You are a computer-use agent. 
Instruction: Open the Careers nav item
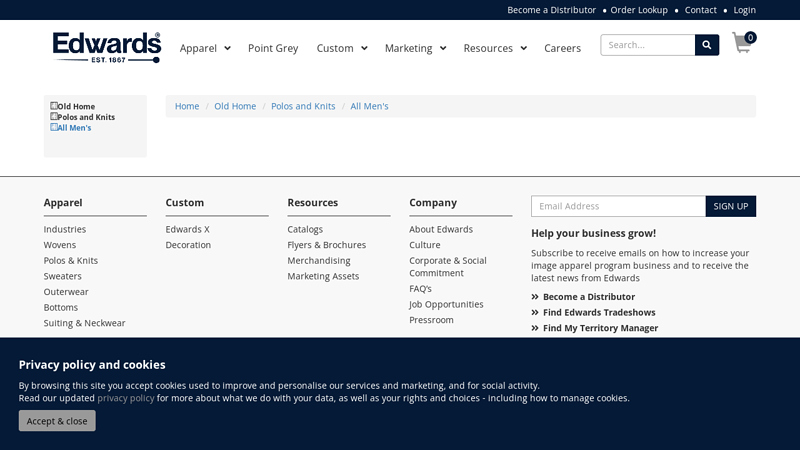pyautogui.click(x=562, y=48)
